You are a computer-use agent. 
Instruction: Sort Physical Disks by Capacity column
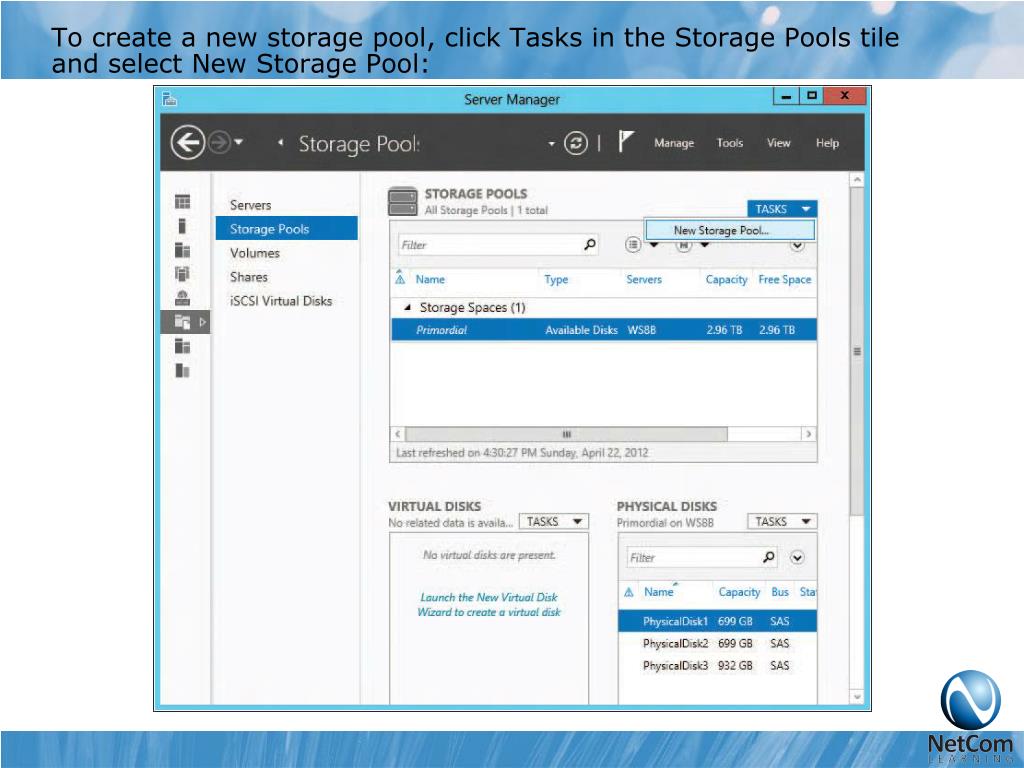click(x=739, y=592)
